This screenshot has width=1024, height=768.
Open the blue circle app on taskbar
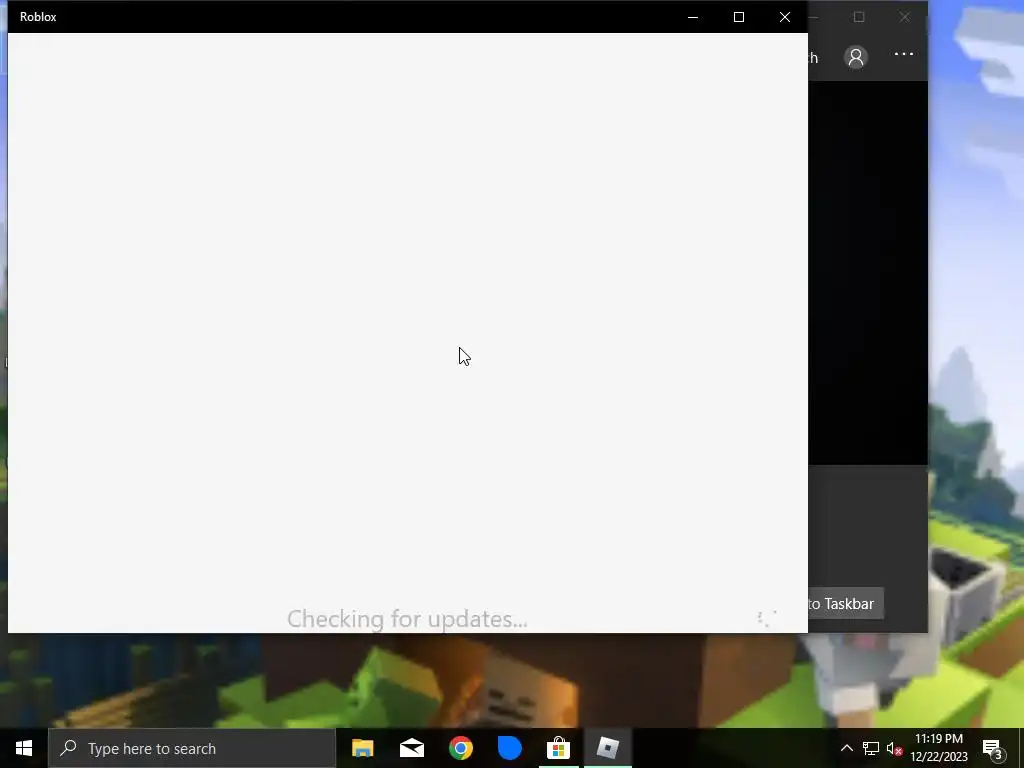(509, 748)
